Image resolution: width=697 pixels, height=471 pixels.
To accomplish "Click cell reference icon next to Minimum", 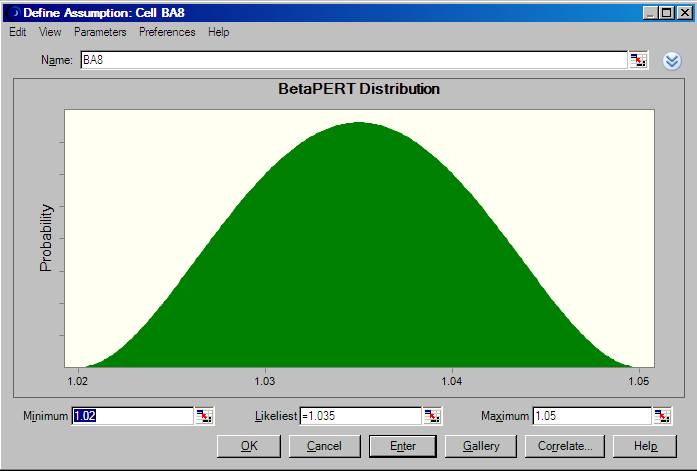I will coord(203,416).
